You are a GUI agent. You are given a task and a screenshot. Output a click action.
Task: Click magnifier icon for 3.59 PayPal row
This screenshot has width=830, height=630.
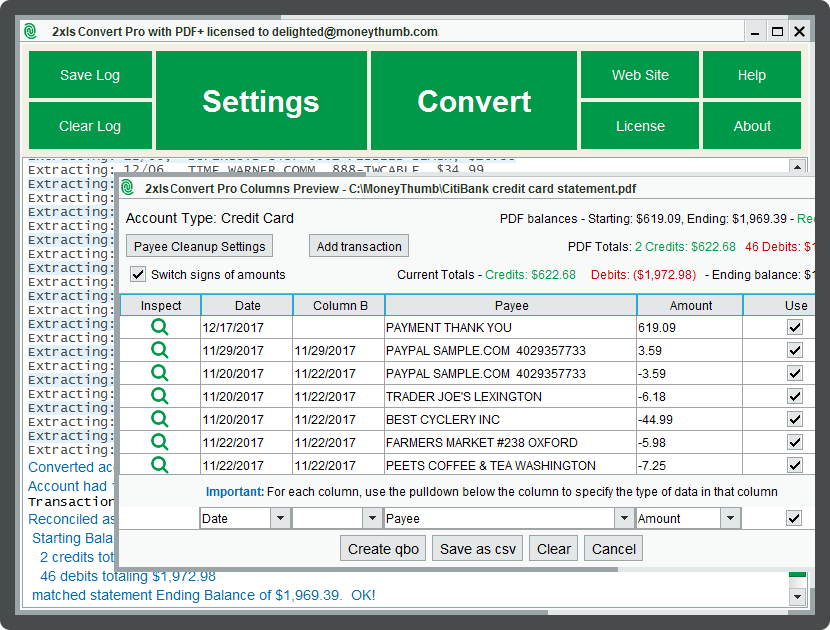[x=160, y=350]
